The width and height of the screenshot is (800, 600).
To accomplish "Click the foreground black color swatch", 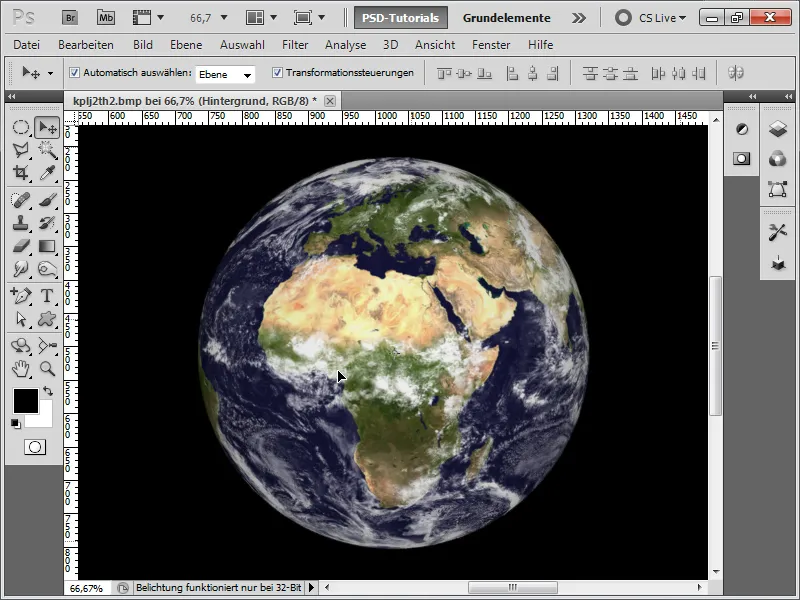I will 26,401.
